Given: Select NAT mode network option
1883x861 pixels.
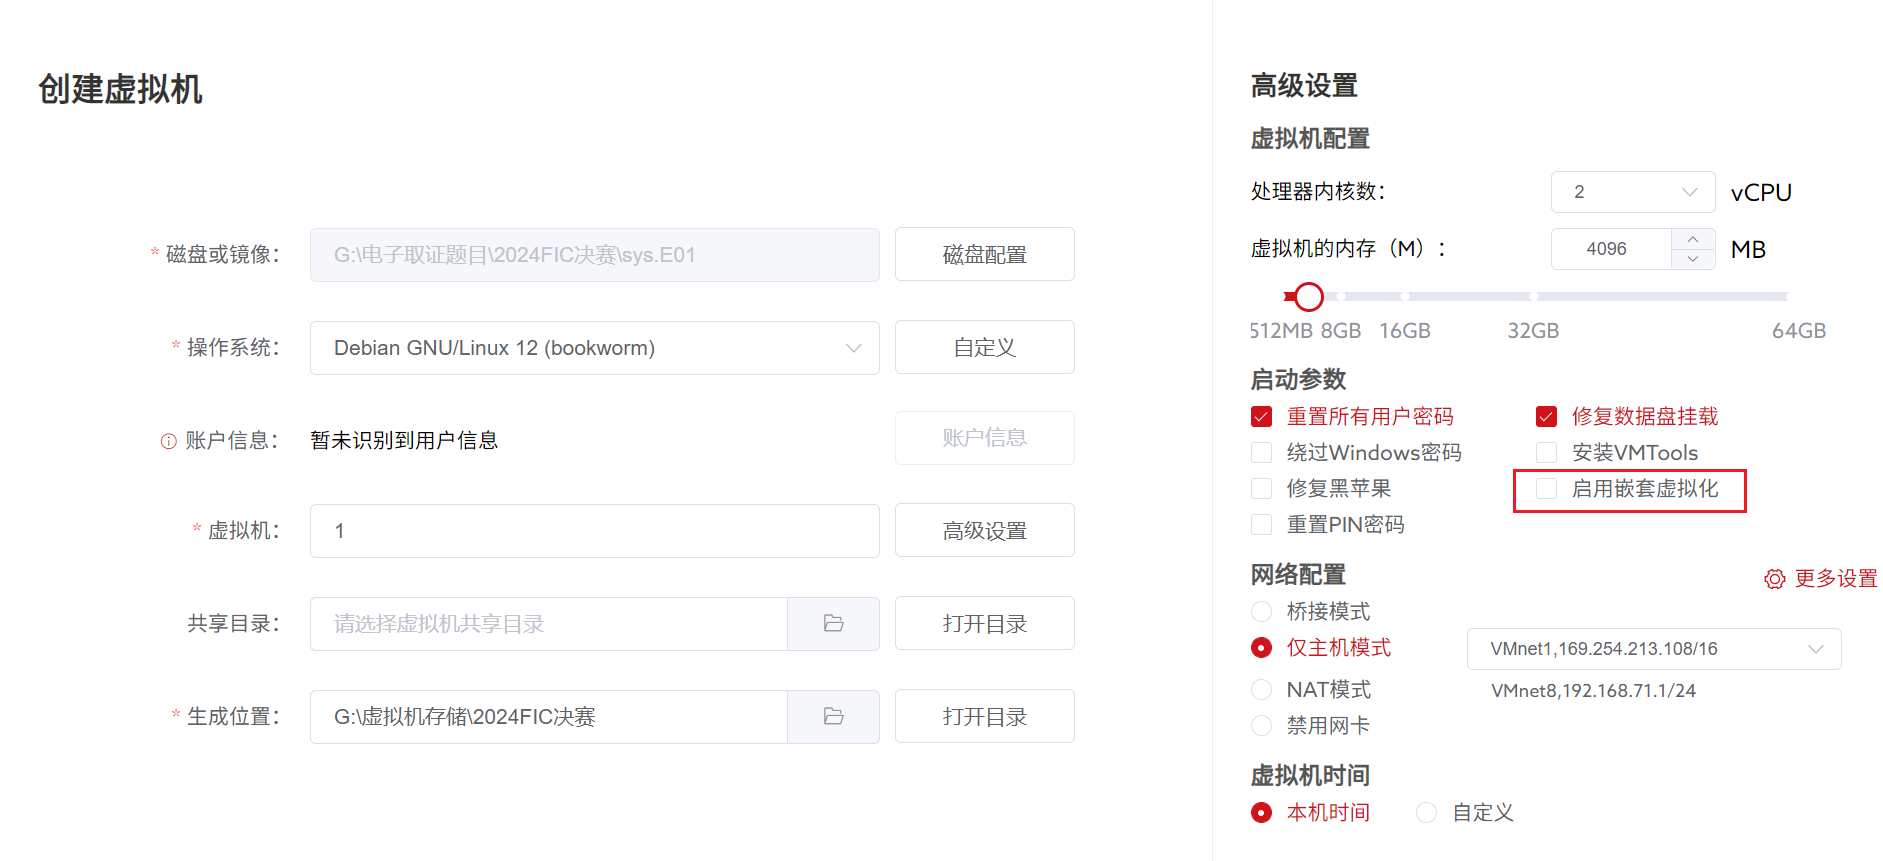Looking at the screenshot, I should coord(1262,690).
